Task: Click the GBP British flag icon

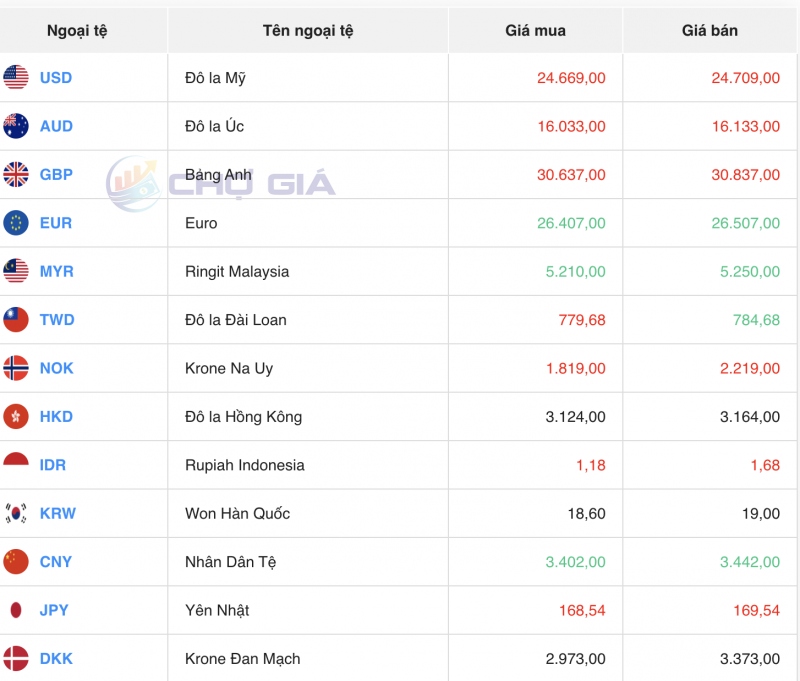Action: coord(16,175)
